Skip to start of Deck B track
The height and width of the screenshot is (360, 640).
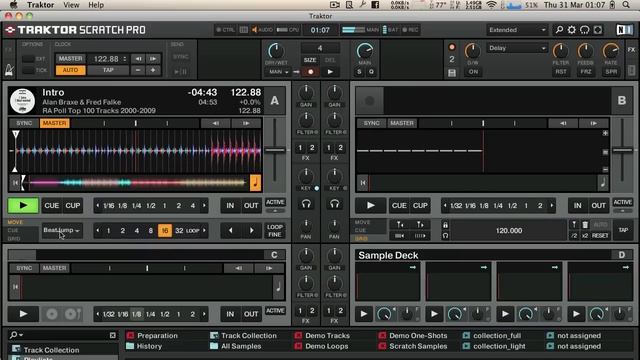point(363,183)
